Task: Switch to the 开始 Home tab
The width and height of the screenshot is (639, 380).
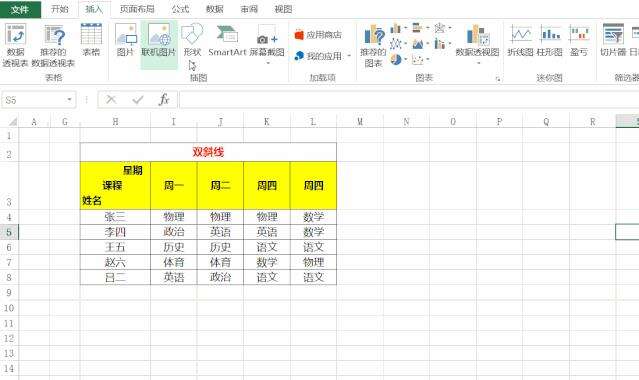Action: click(60, 9)
